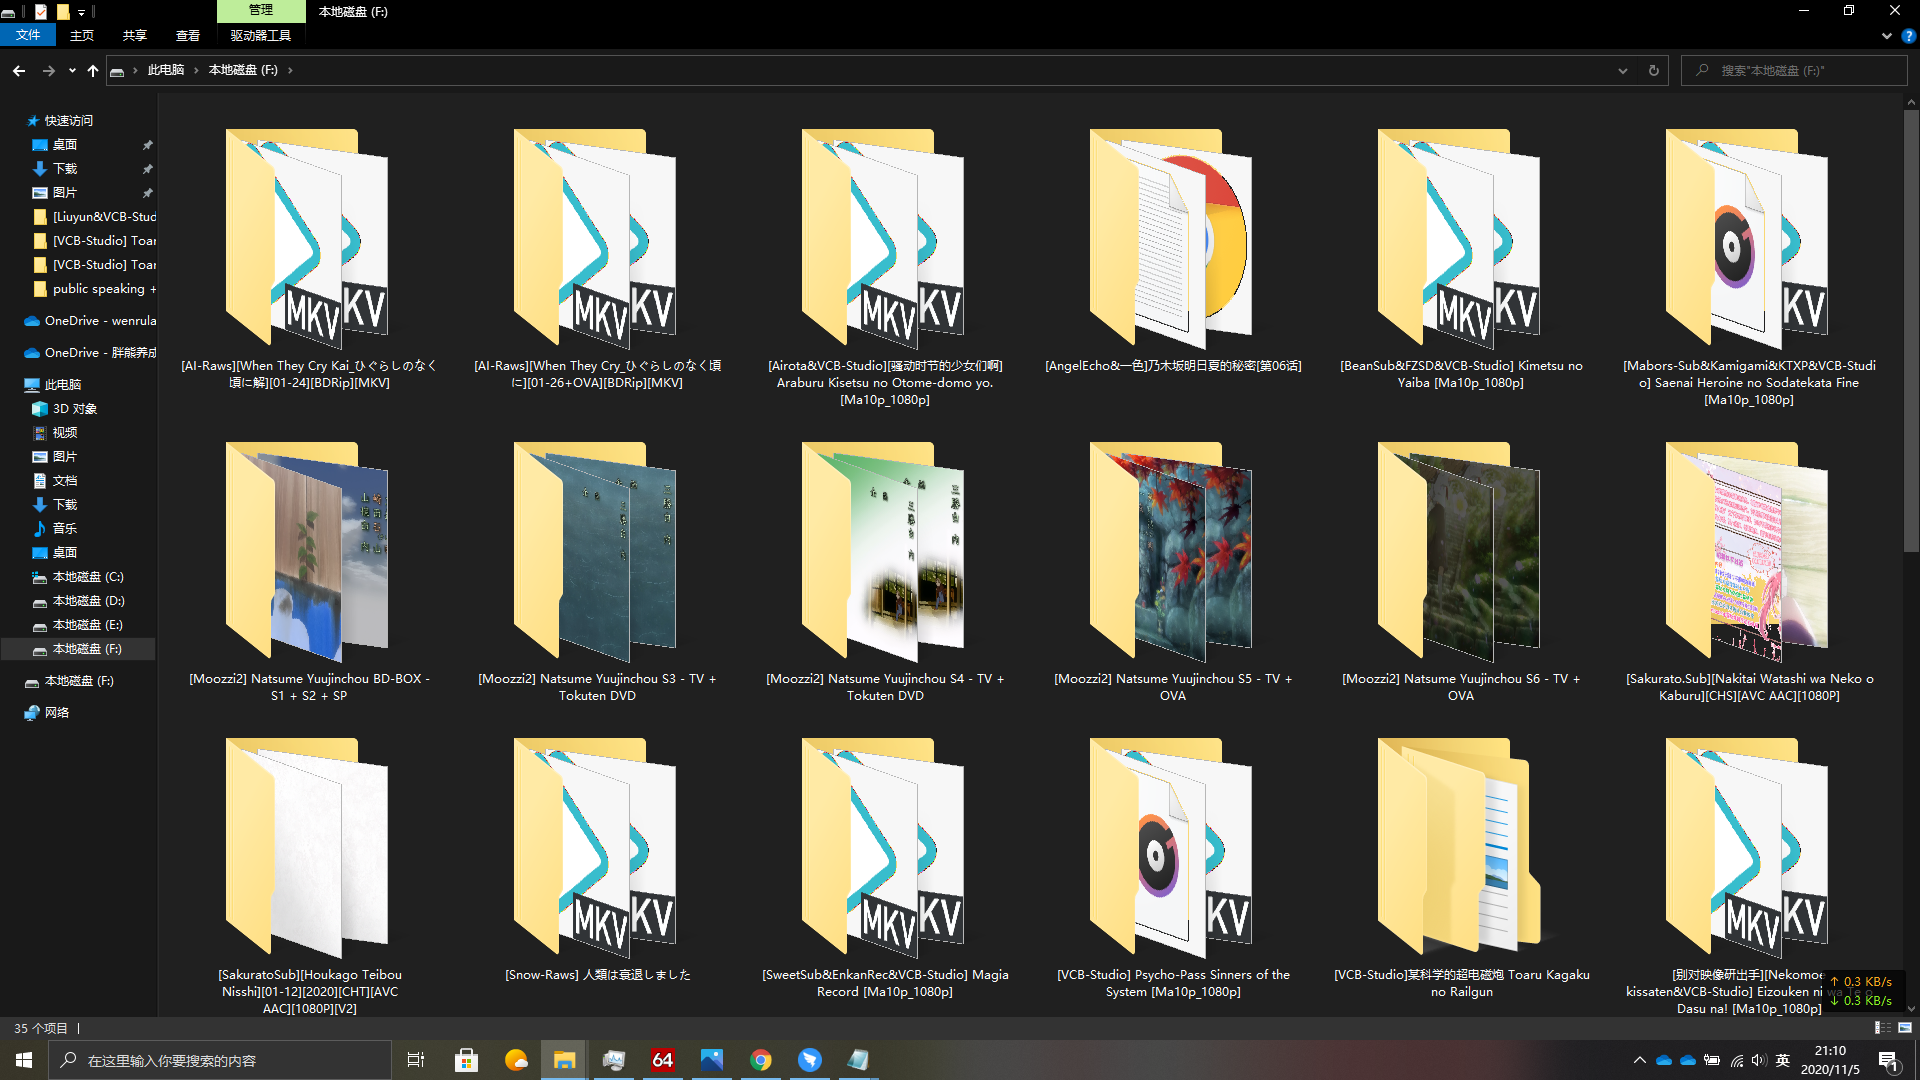Refresh the current folder view
The width and height of the screenshot is (1920, 1080).
point(1653,70)
